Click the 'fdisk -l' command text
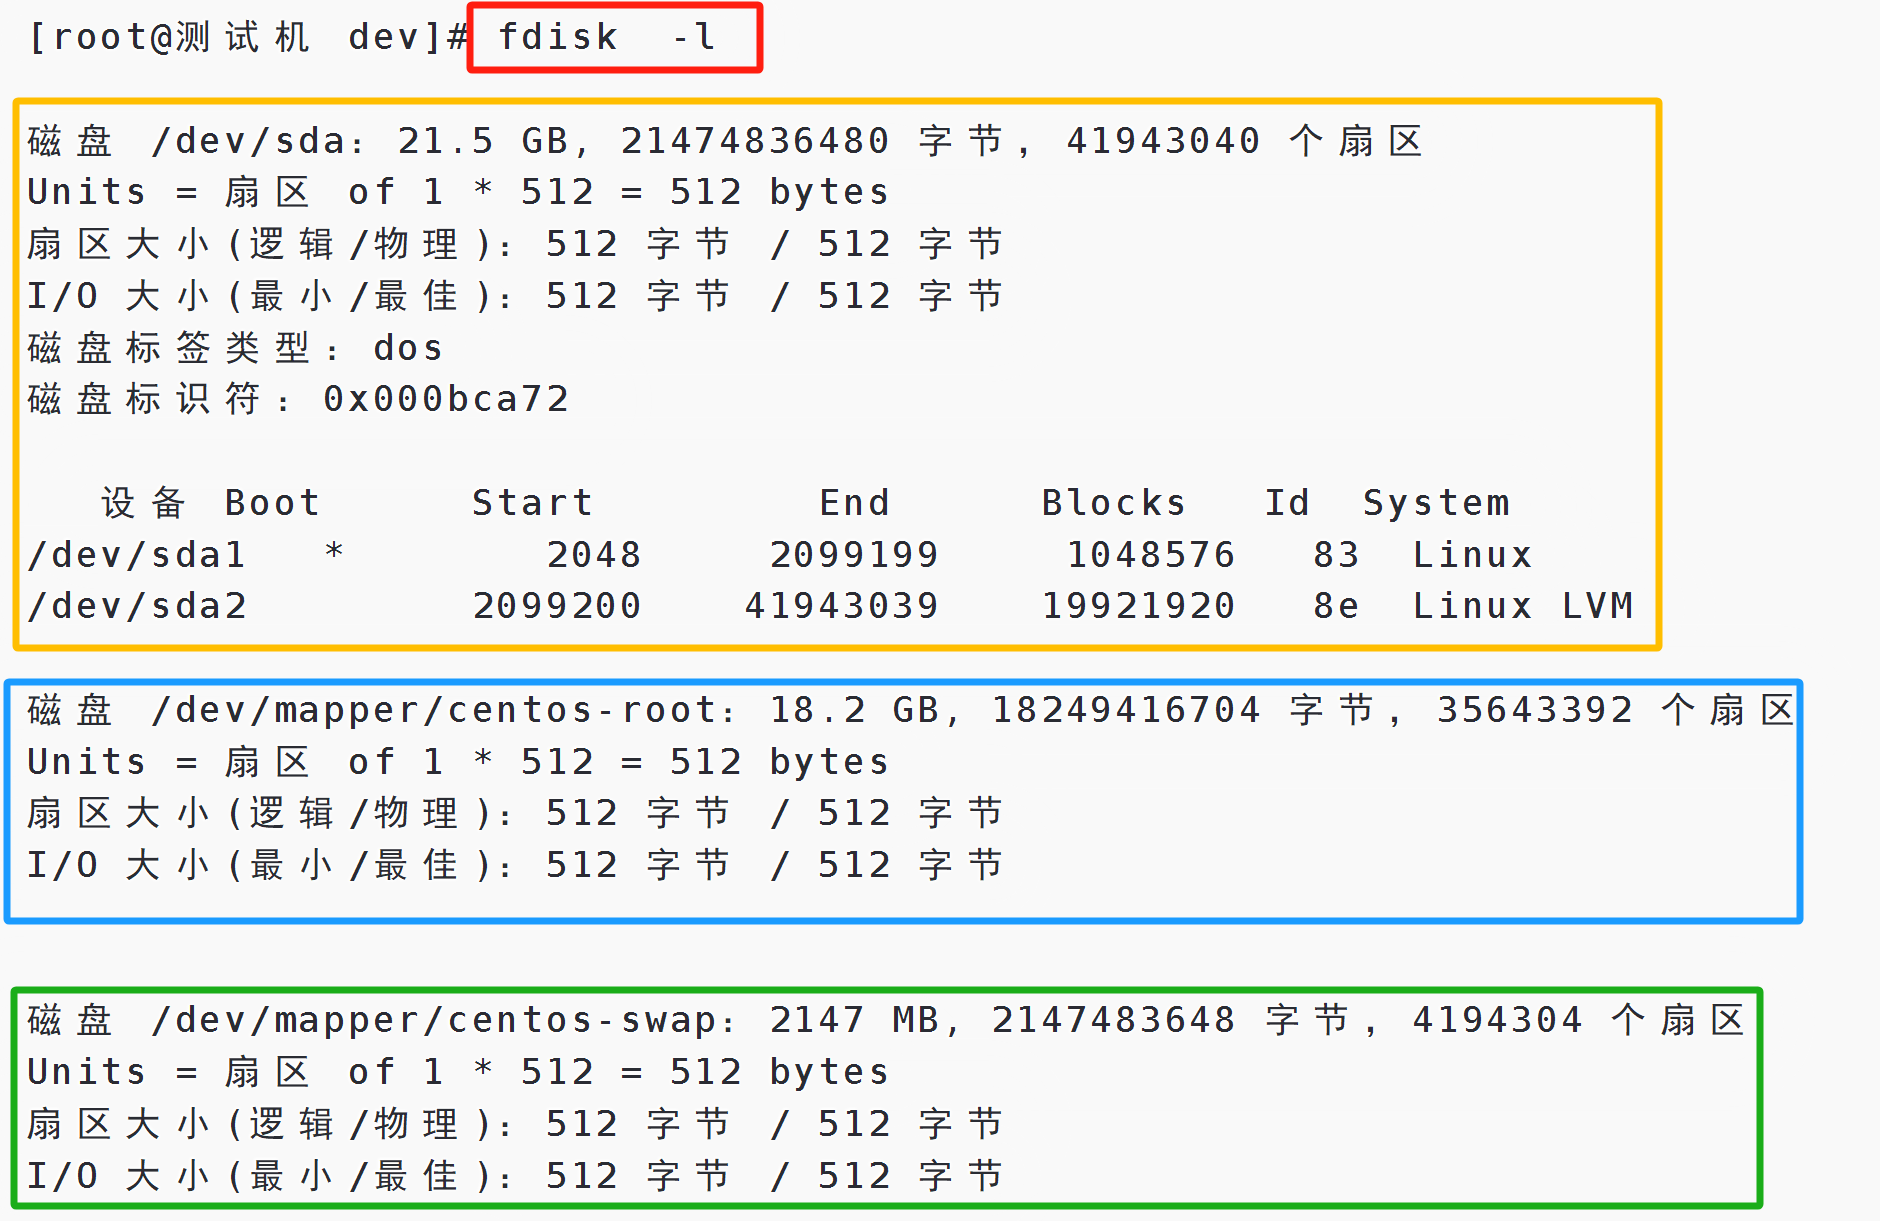The height and width of the screenshot is (1221, 1880). pos(607,38)
